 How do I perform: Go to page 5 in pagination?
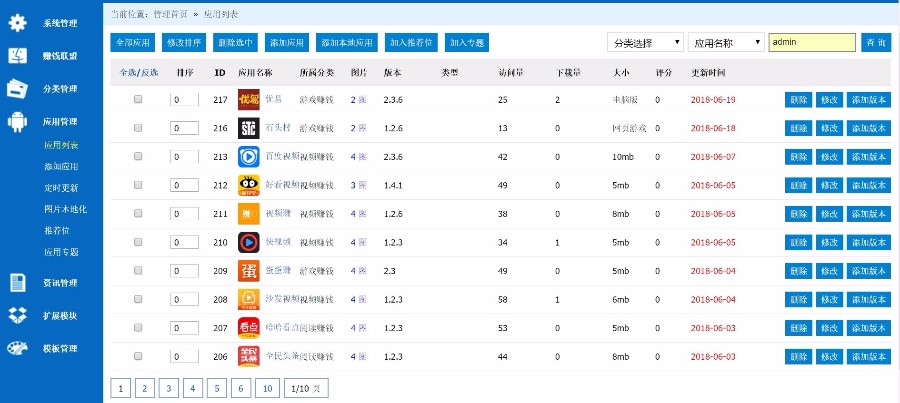[216, 389]
